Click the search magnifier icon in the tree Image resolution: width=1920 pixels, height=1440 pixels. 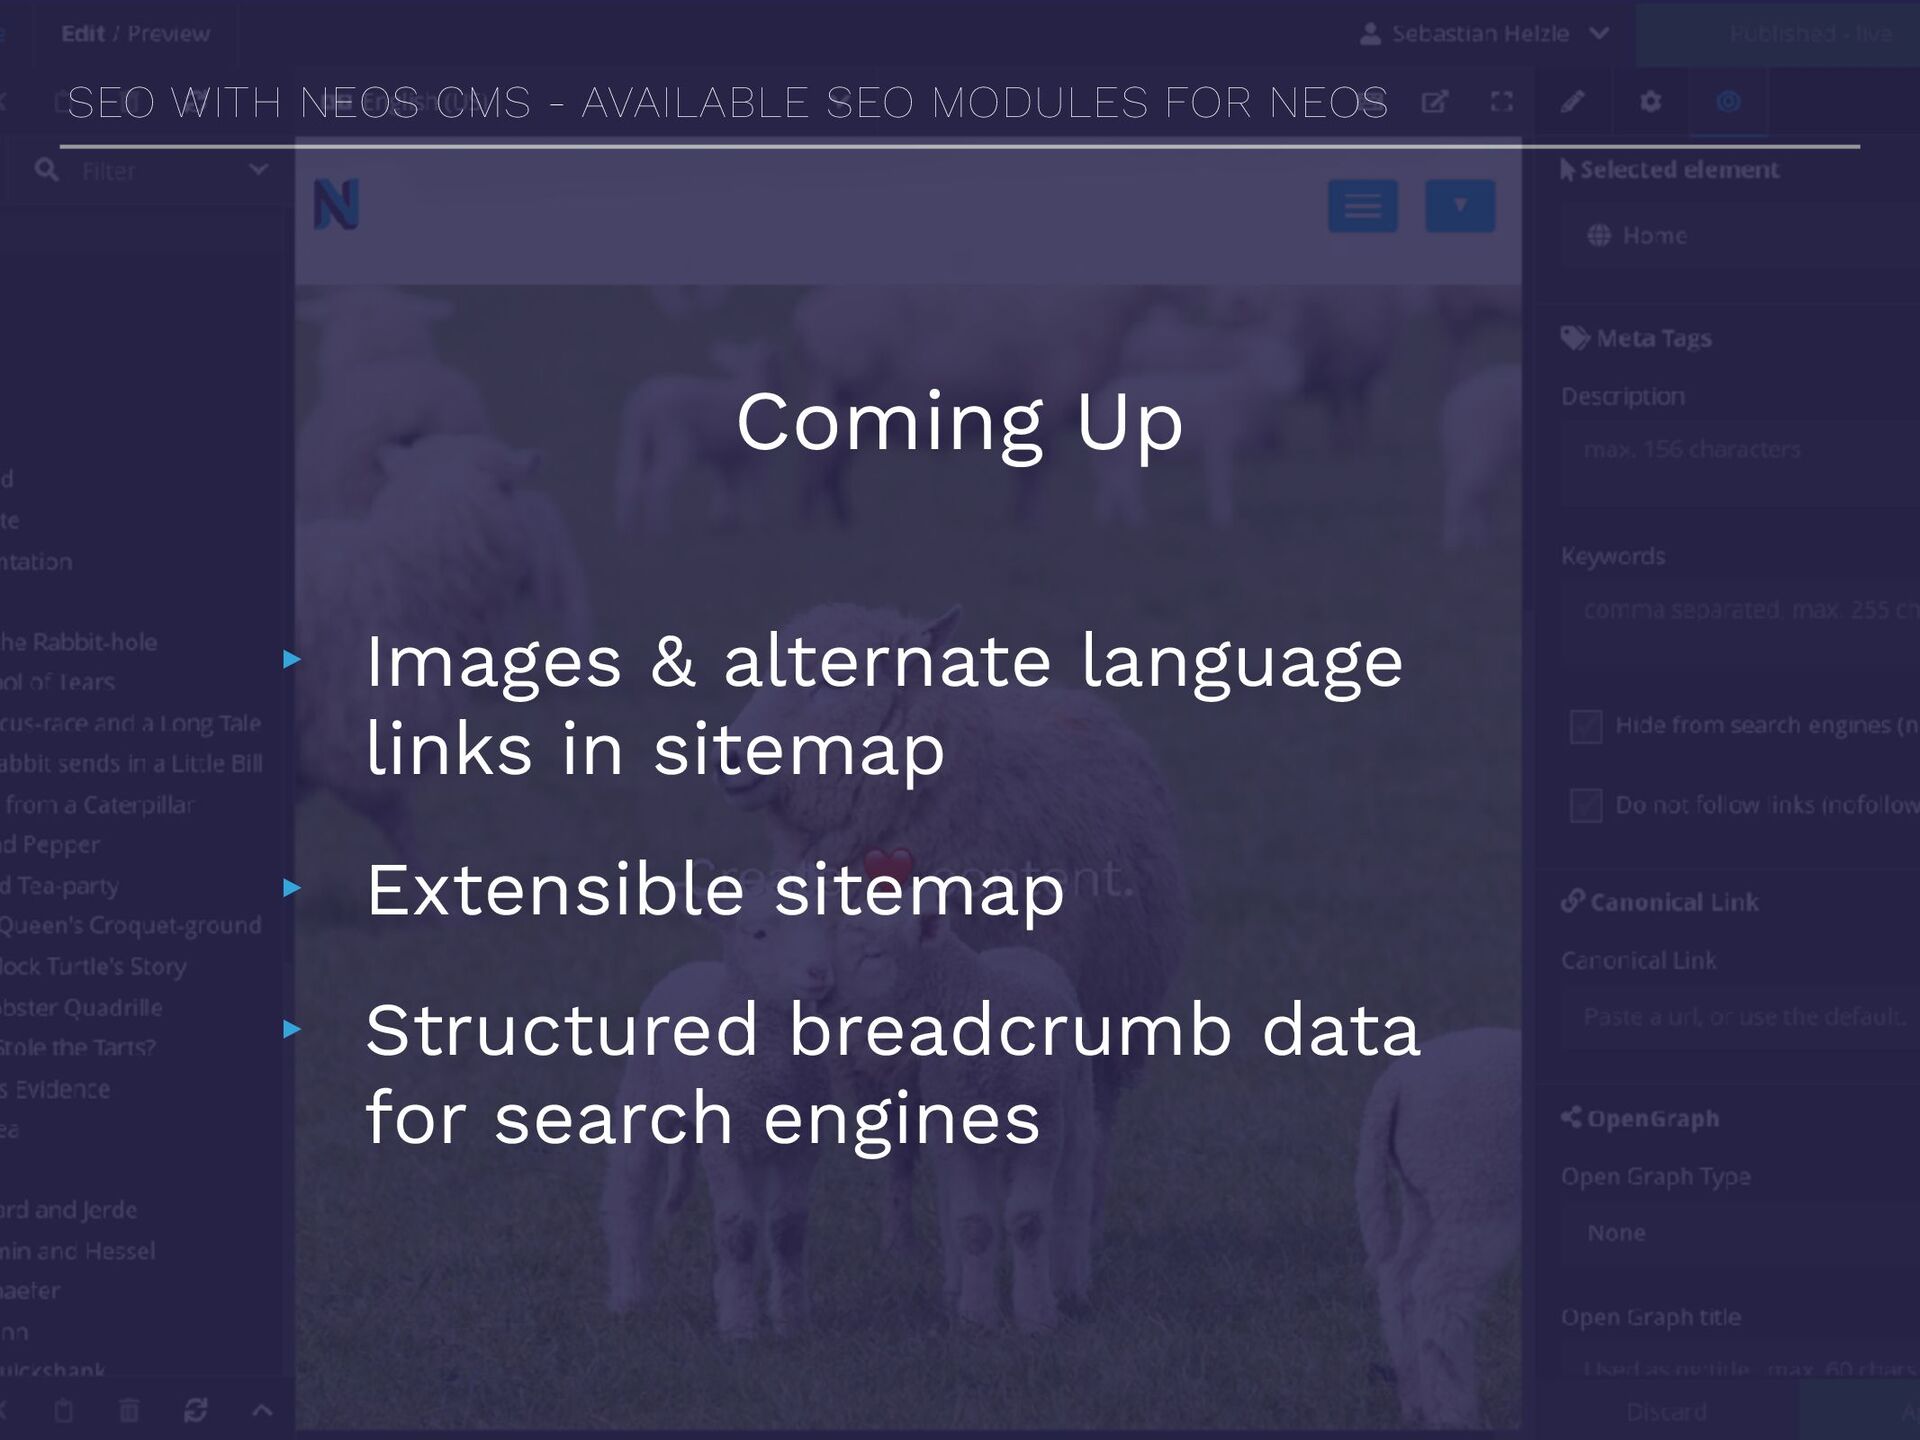(x=46, y=170)
